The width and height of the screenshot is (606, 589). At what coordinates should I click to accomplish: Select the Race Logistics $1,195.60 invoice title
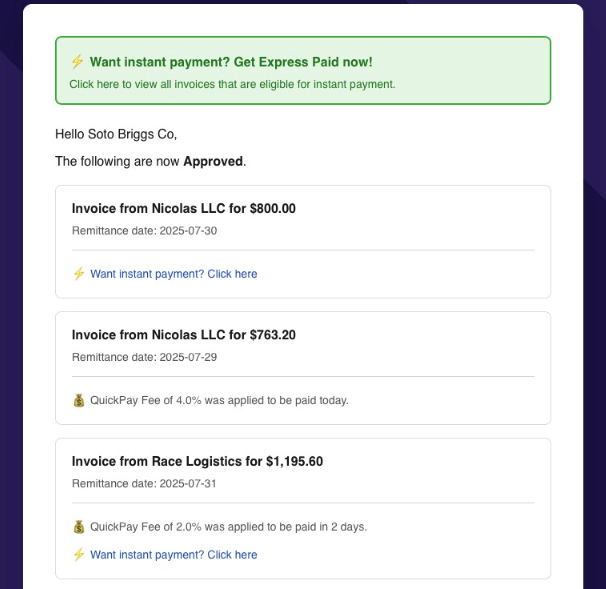click(197, 462)
